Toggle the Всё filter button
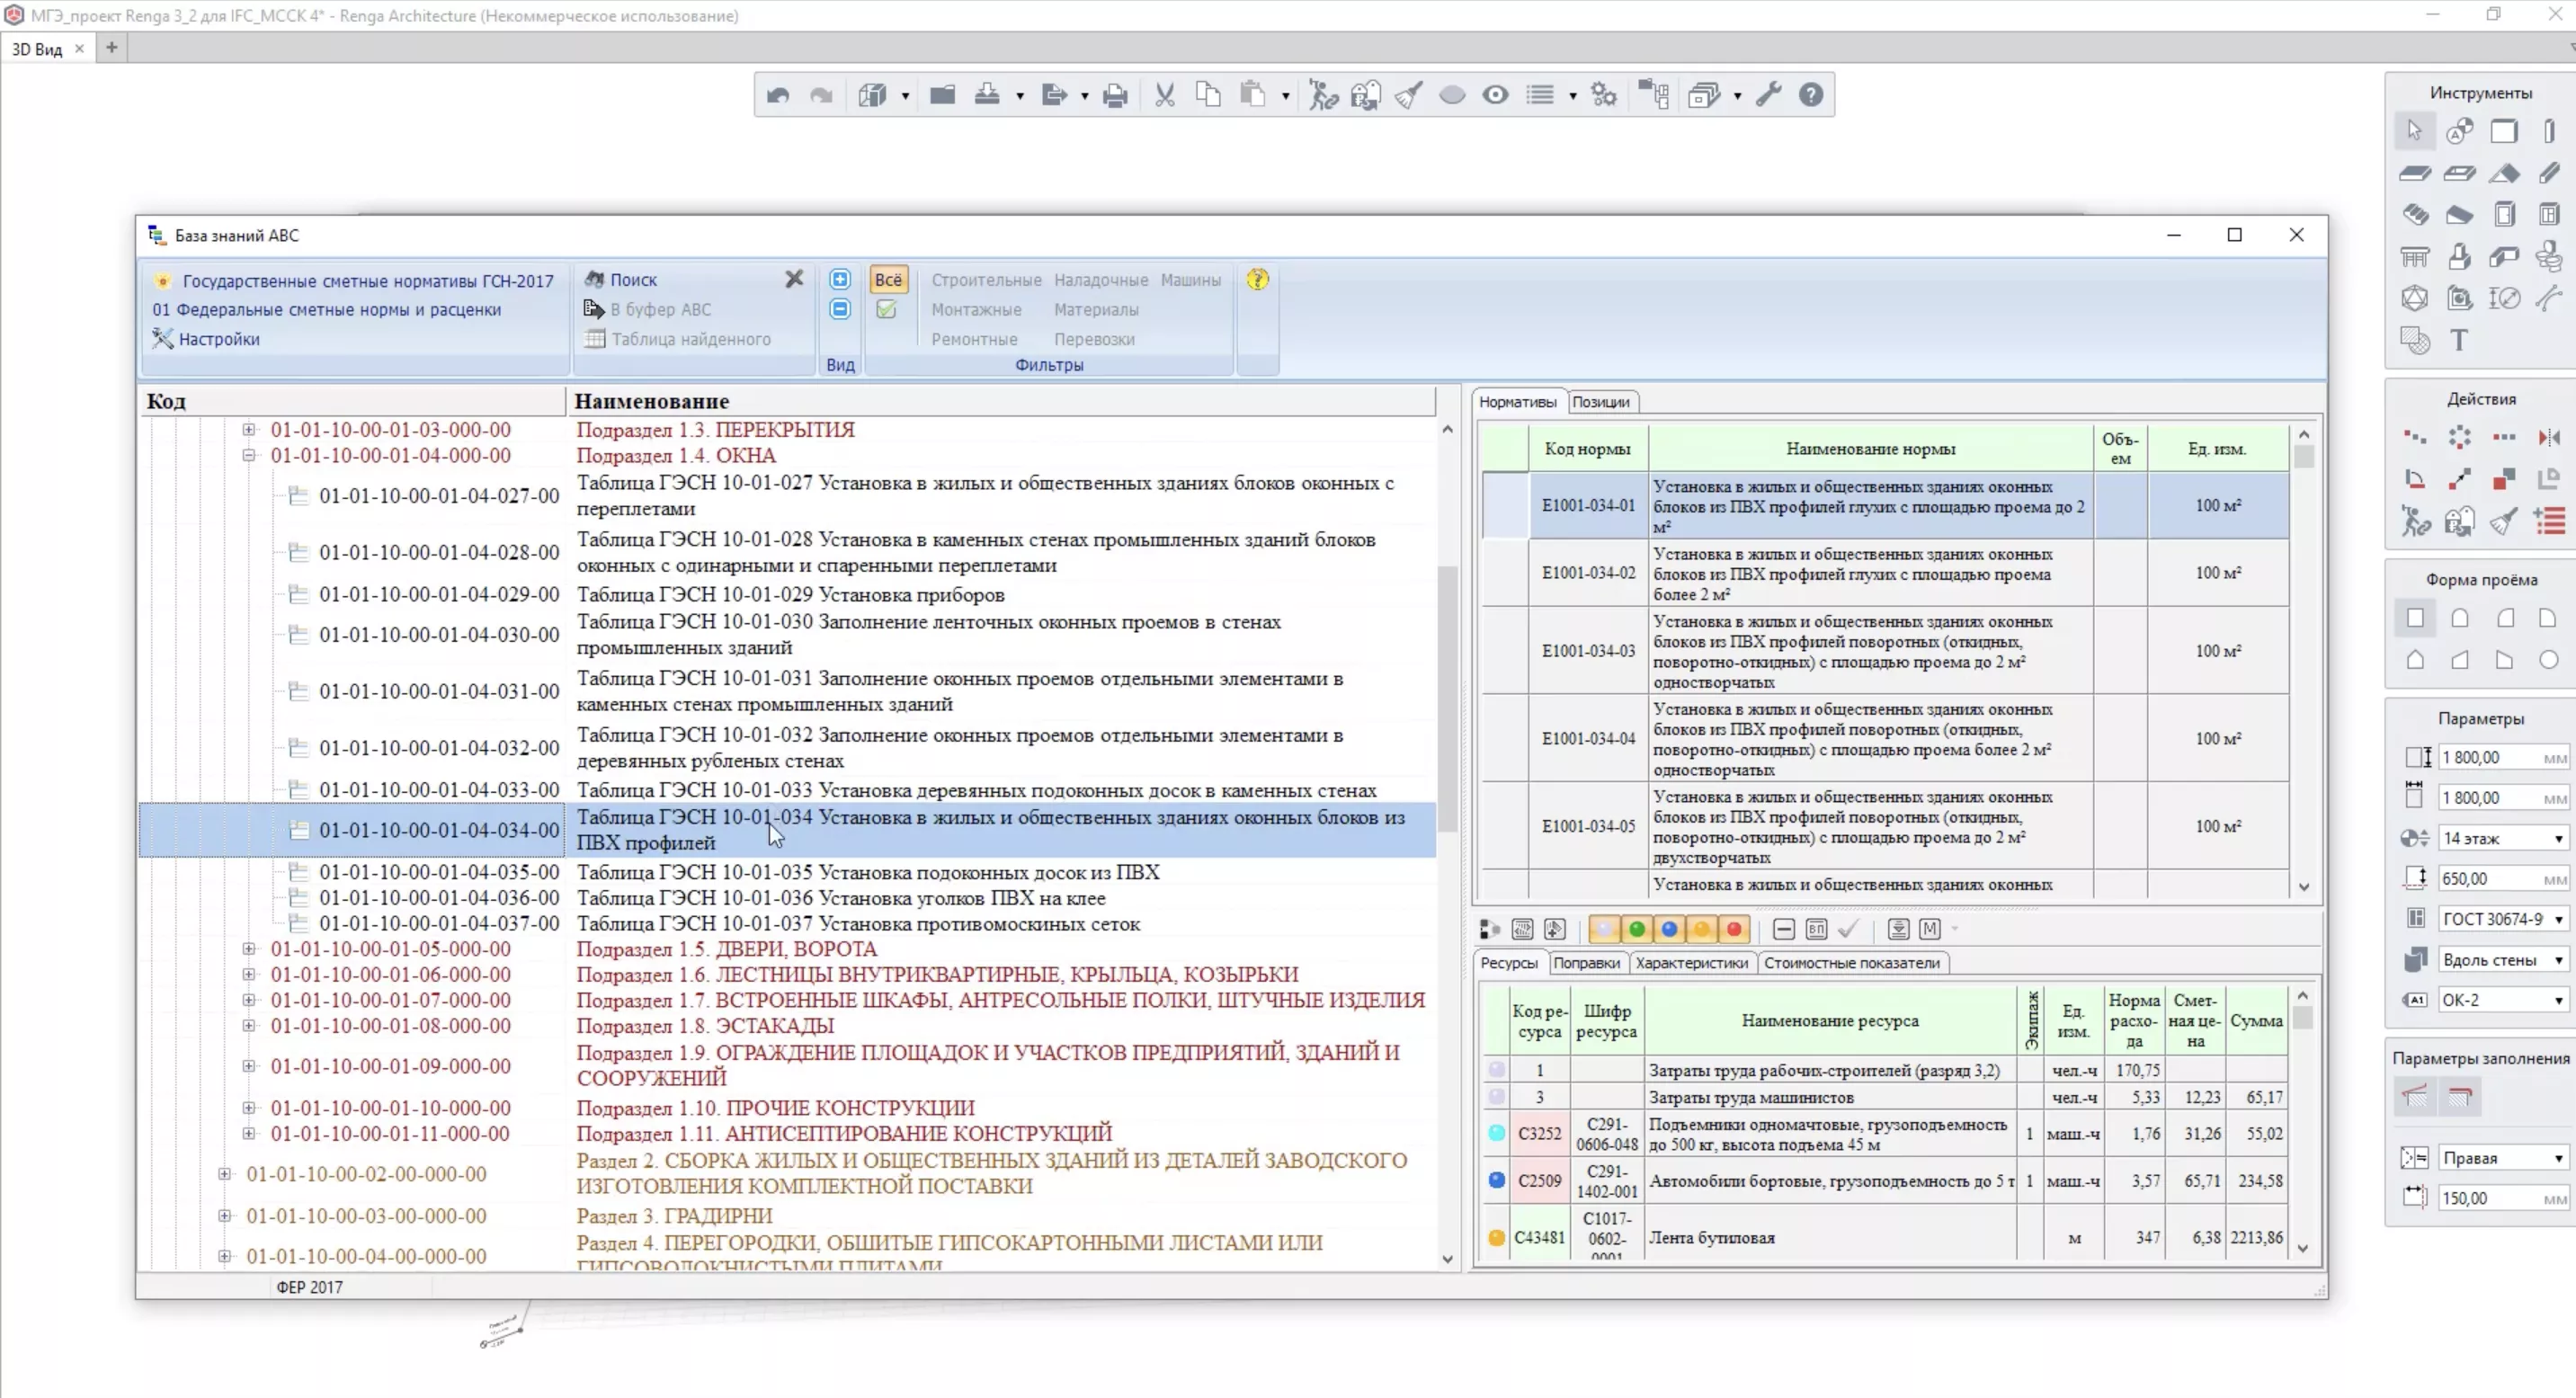 click(x=888, y=280)
